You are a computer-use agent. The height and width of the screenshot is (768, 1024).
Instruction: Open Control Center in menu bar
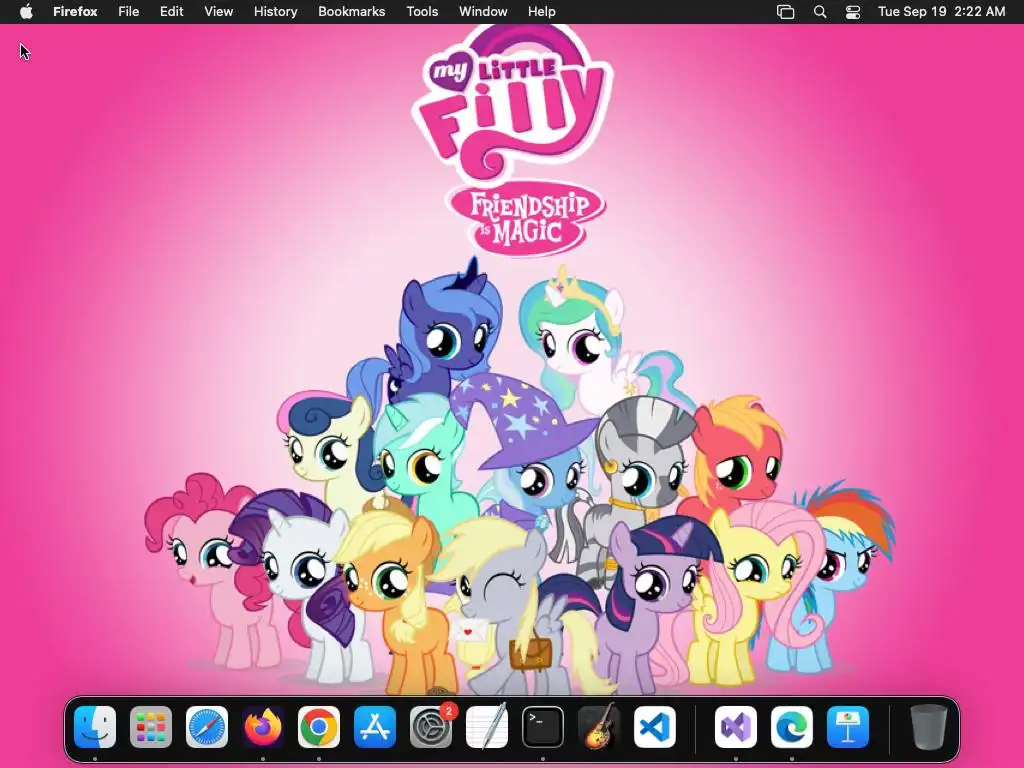click(853, 12)
